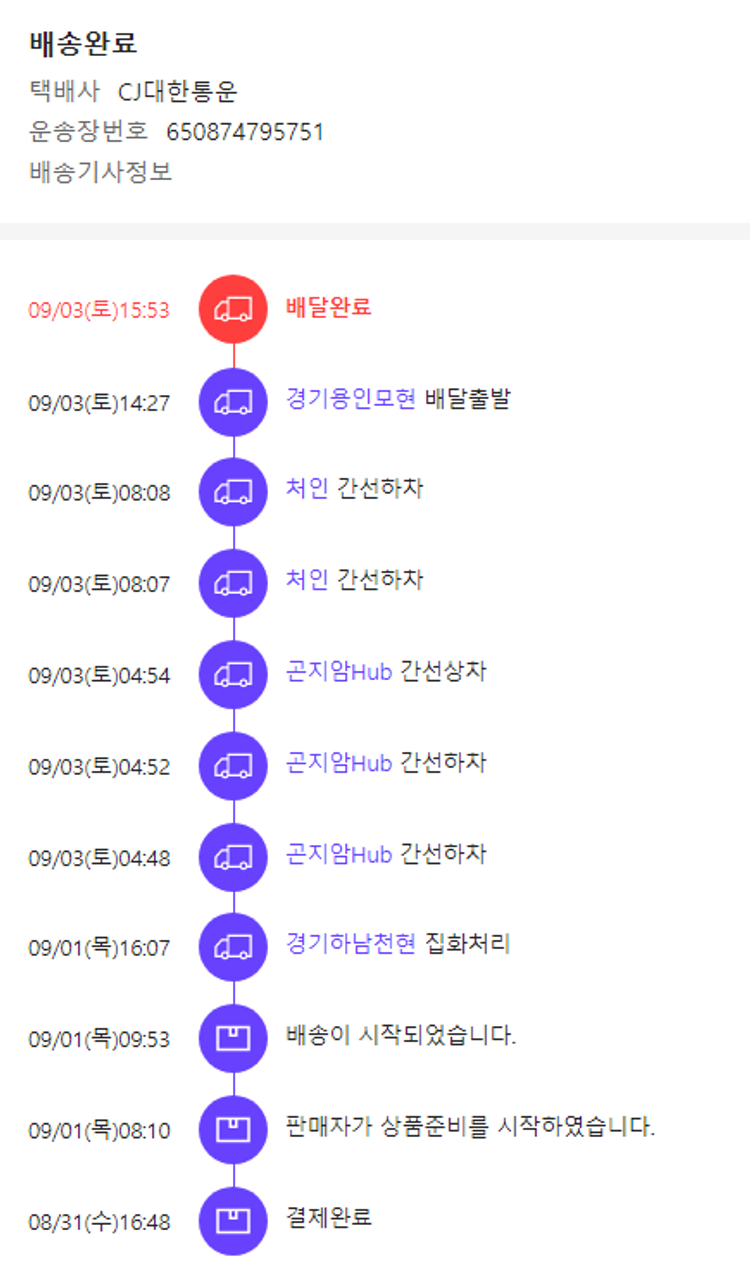750x1274 pixels.
Task: Open 처인 link at 08:07 entry
Action: pyautogui.click(x=306, y=580)
